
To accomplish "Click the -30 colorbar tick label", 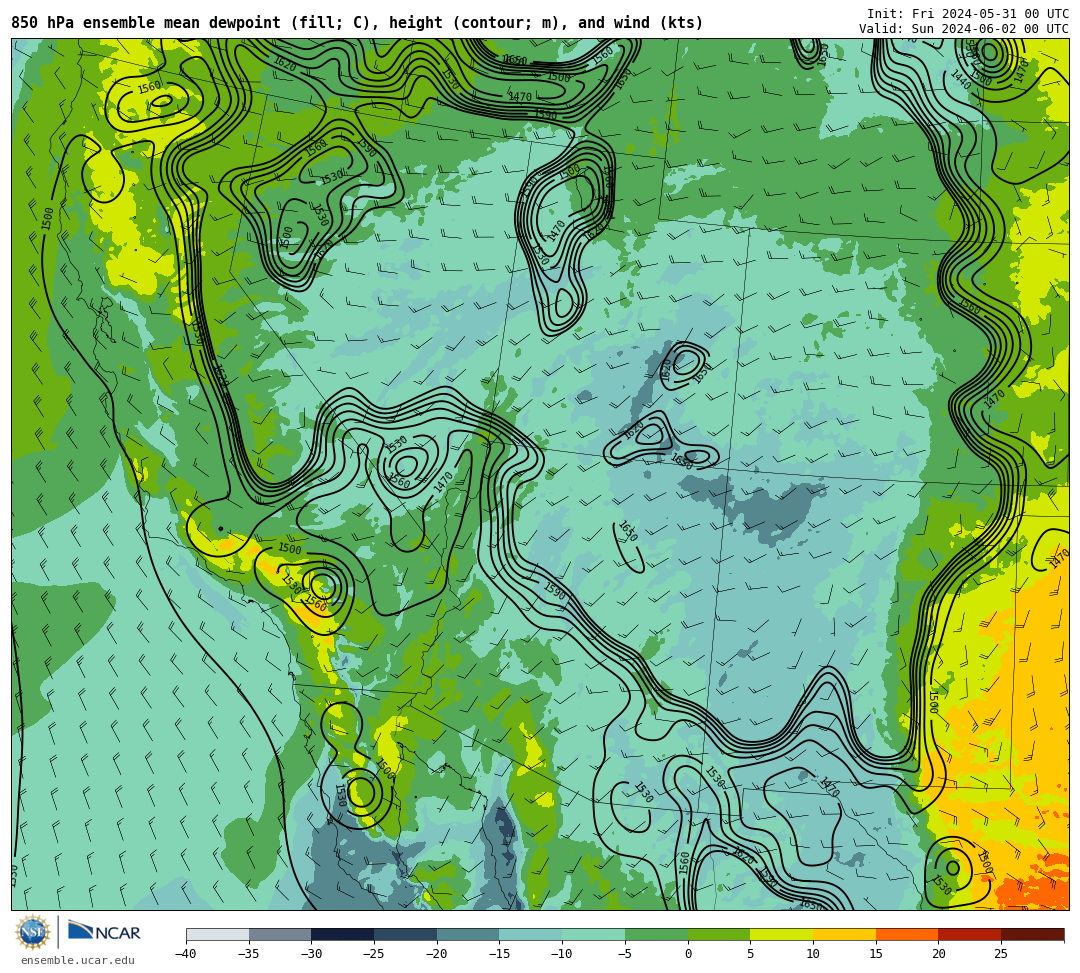I will 311,954.
